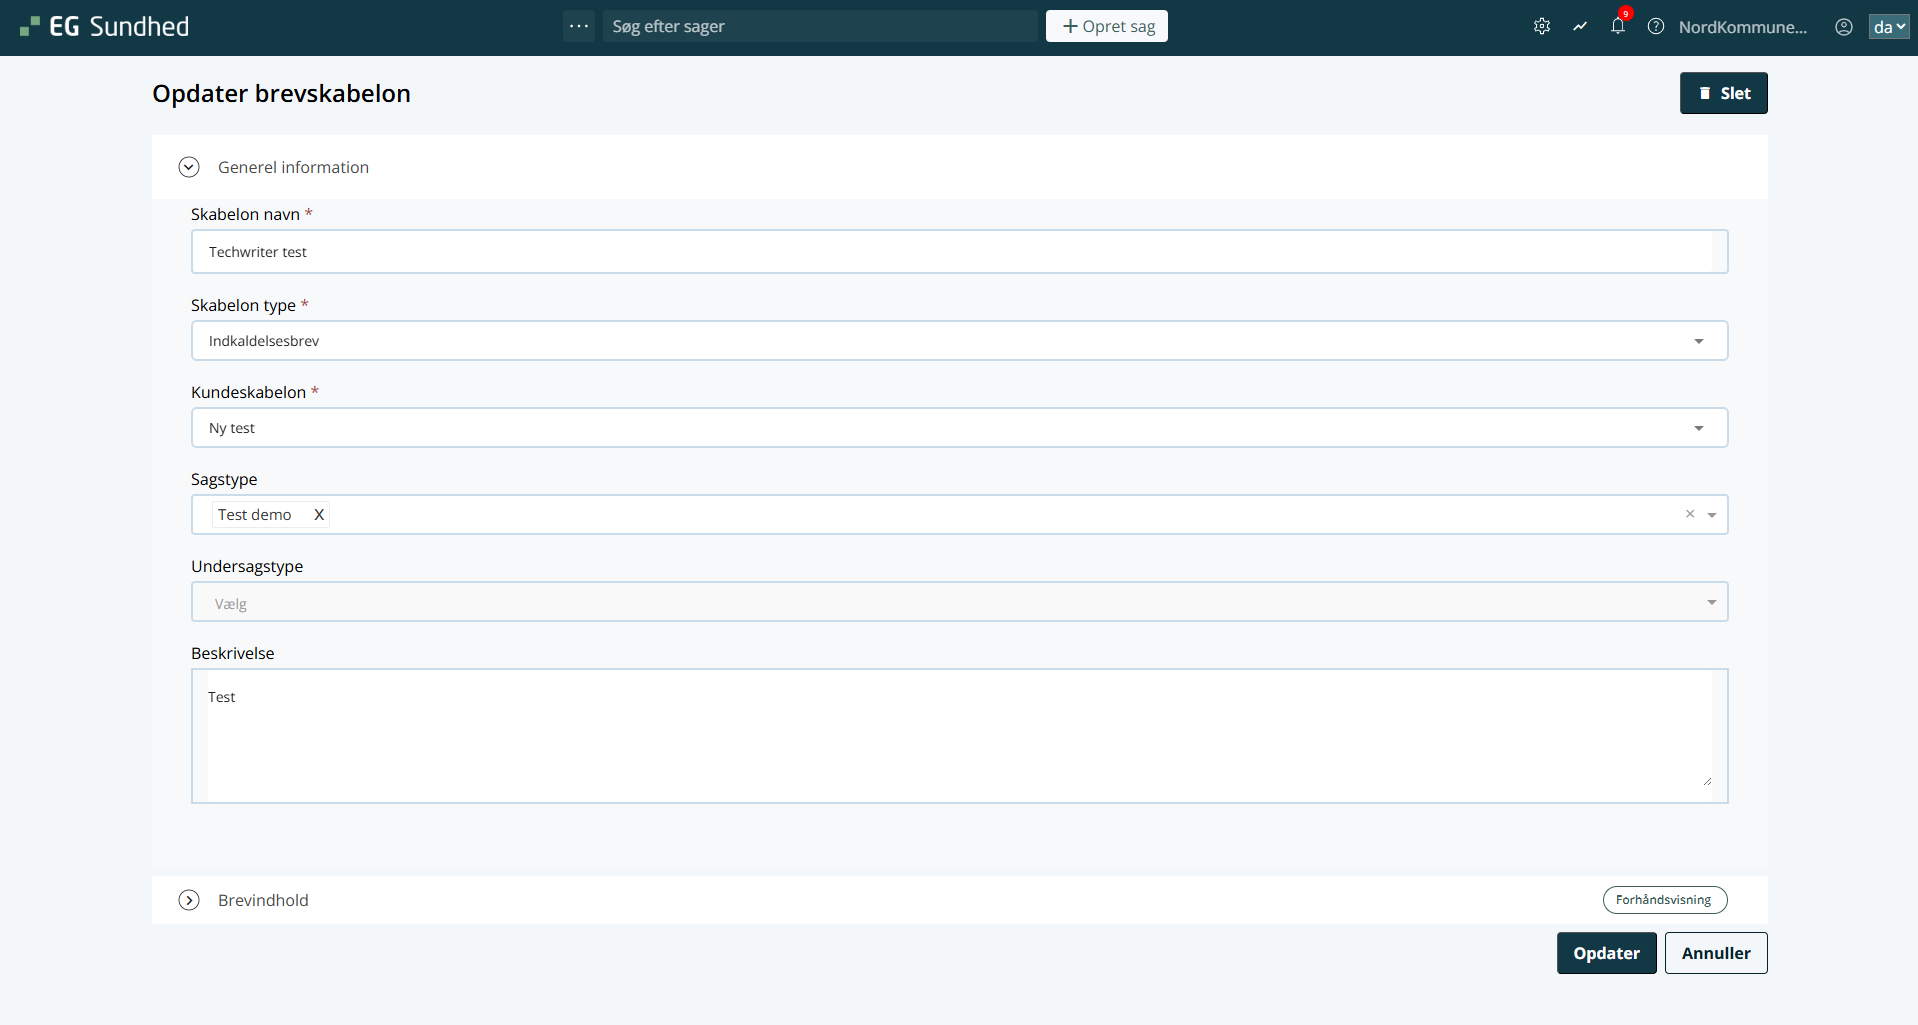Open the Skabelon type dropdown
This screenshot has height=1025, width=1918.
click(958, 341)
